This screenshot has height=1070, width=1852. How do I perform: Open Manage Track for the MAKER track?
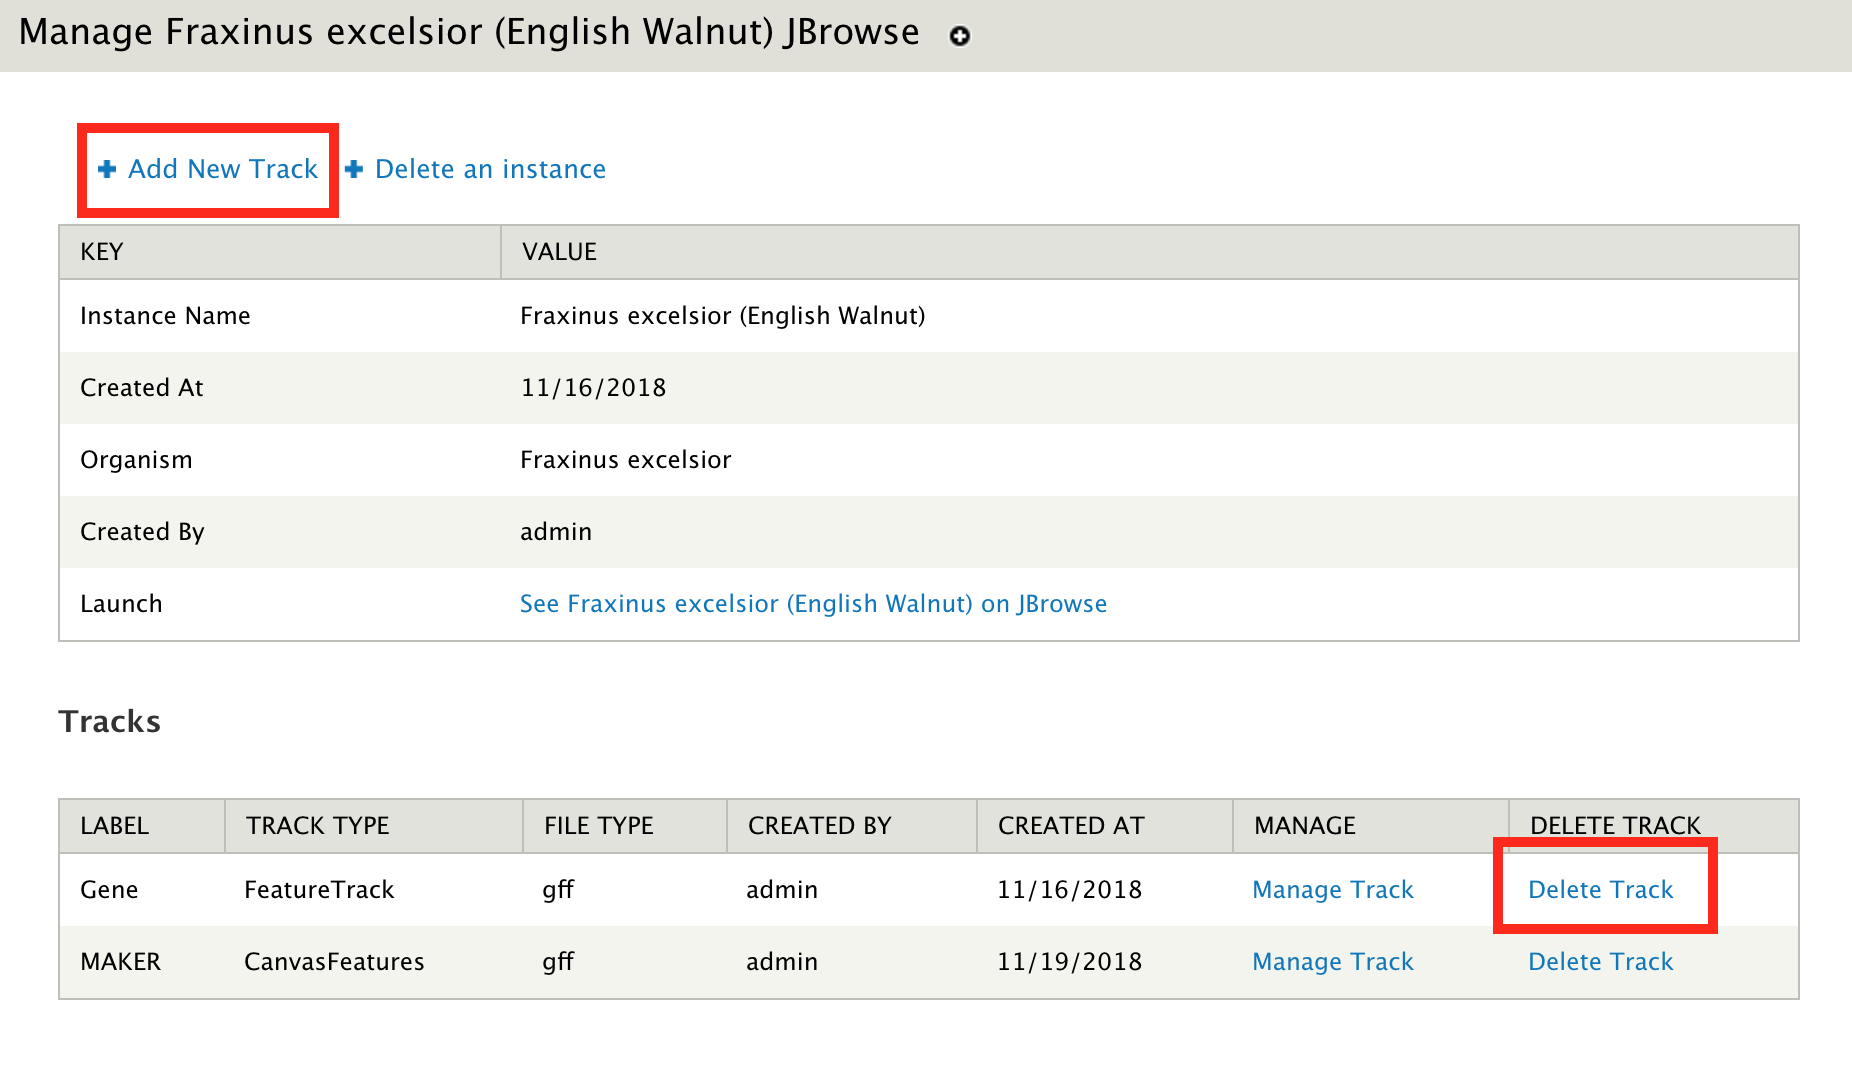pyautogui.click(x=1332, y=962)
